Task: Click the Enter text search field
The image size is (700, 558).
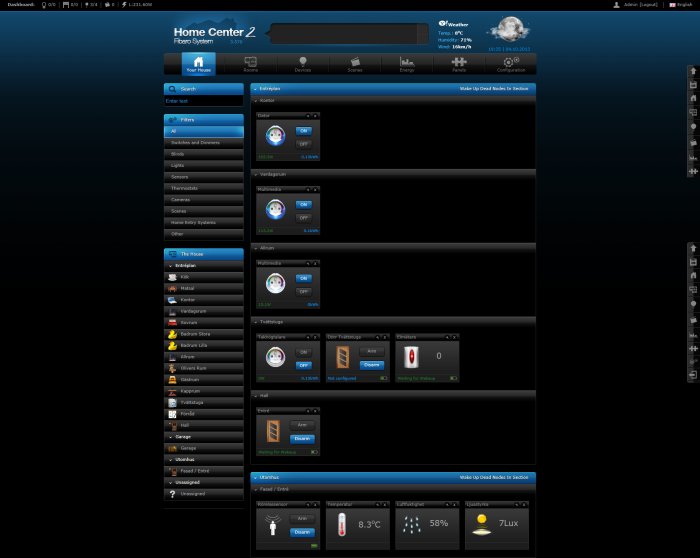Action: pyautogui.click(x=204, y=101)
